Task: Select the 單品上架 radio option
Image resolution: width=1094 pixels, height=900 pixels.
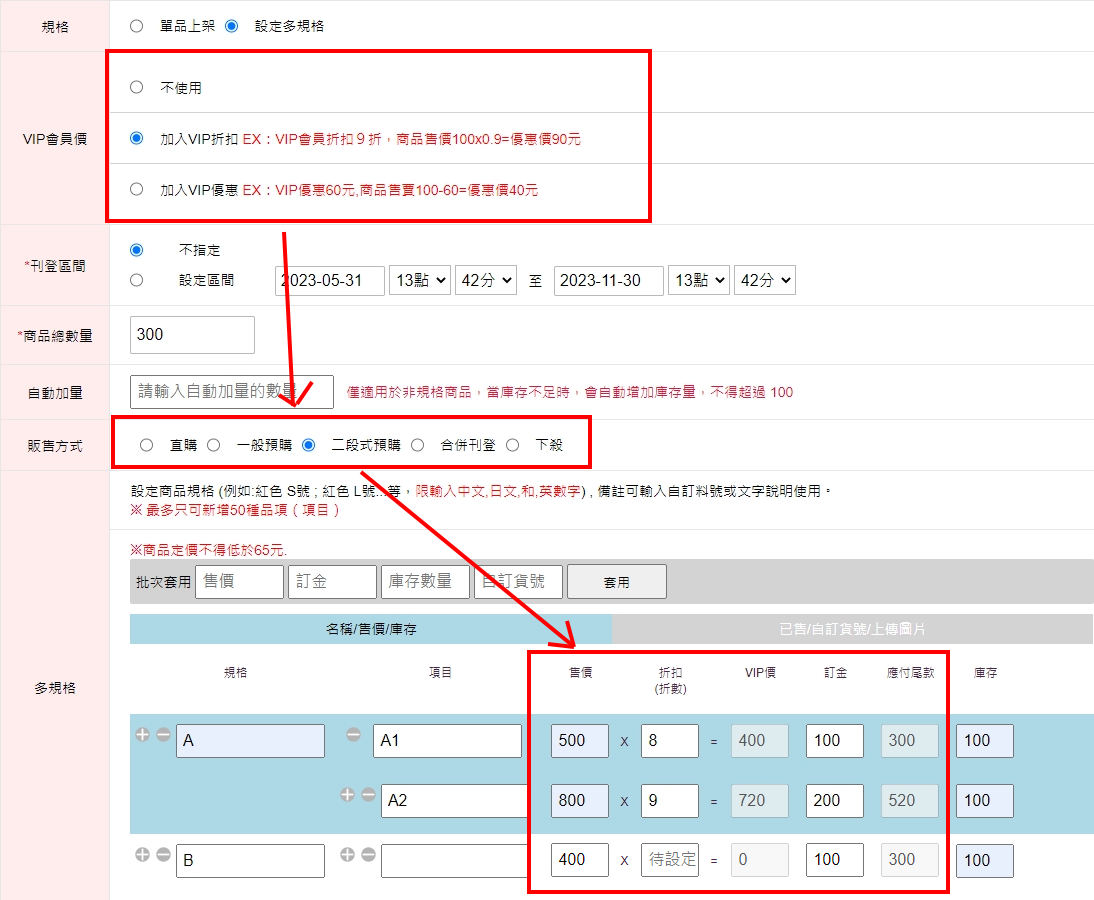Action: point(137,26)
